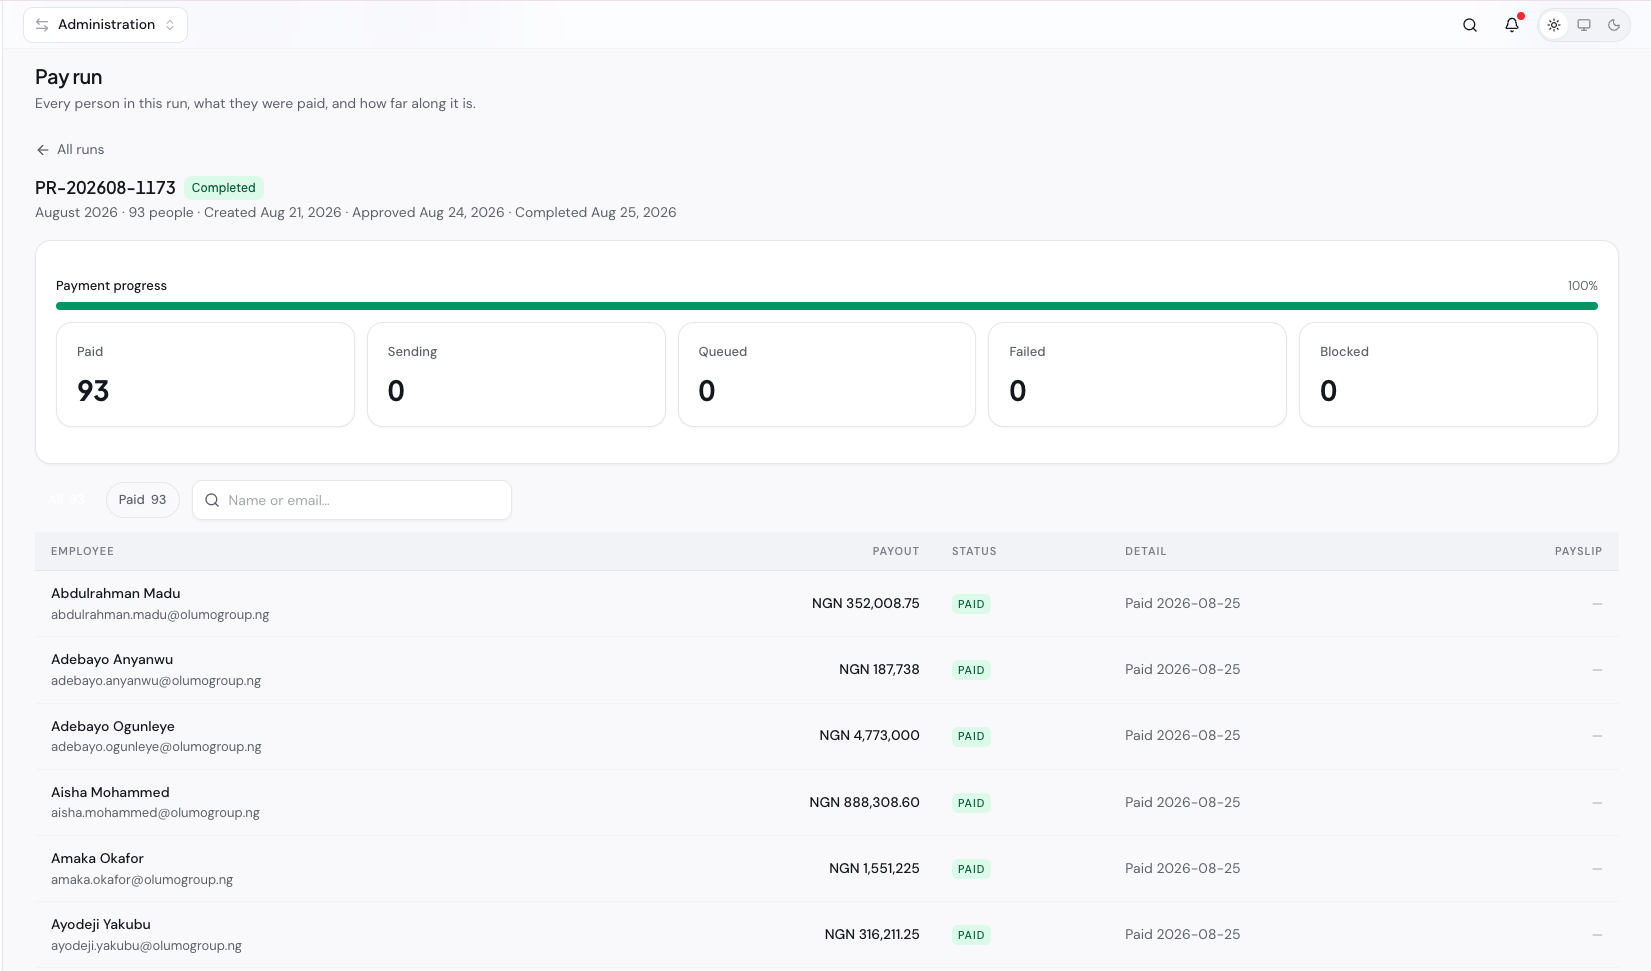Select the Paid 93 summary card

205,374
